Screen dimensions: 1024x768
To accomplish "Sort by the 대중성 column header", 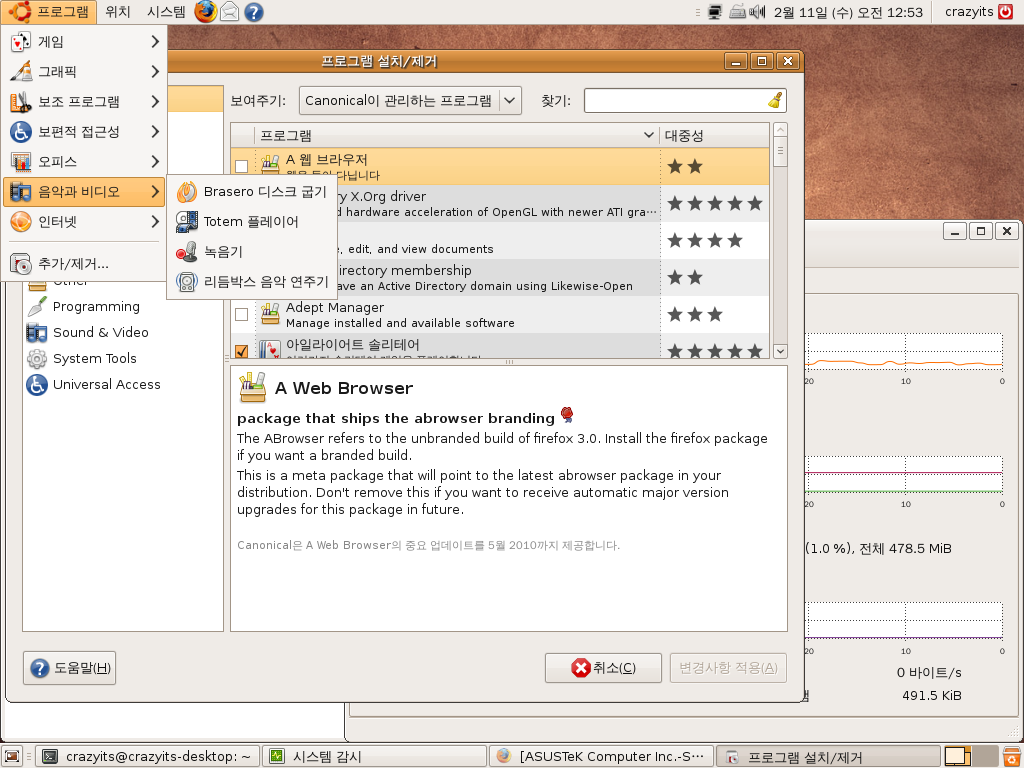I will click(x=714, y=135).
